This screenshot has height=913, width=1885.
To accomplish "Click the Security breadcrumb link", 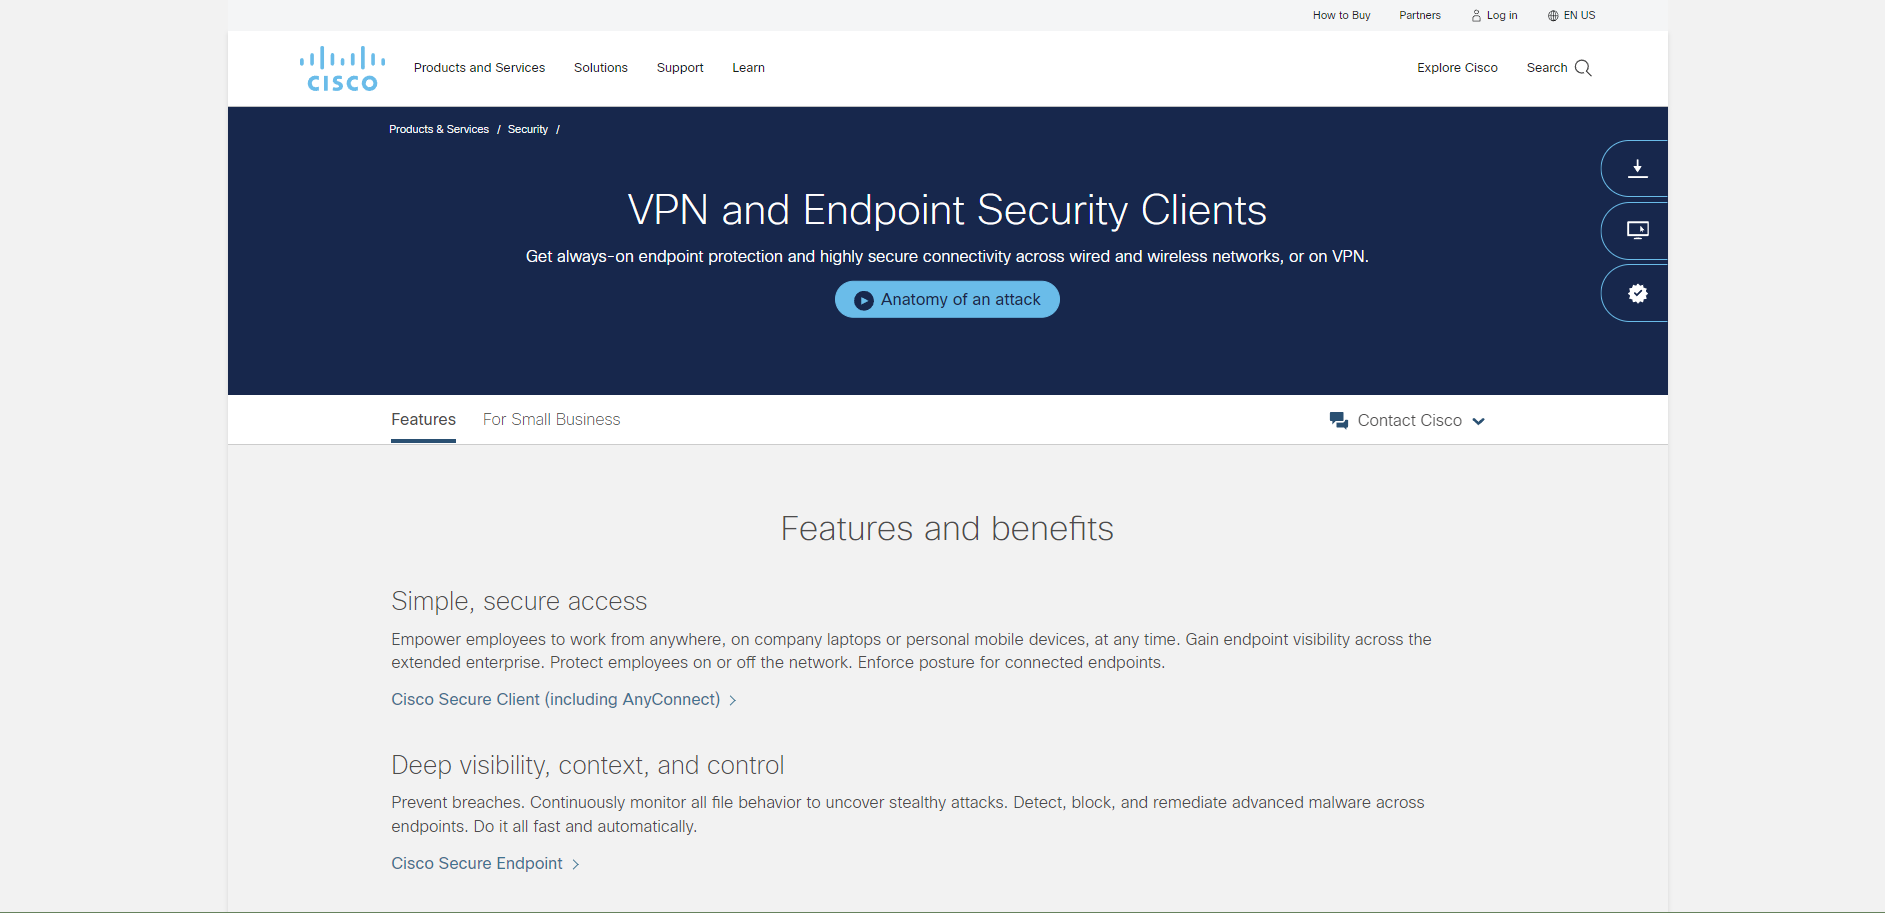I will 527,129.
